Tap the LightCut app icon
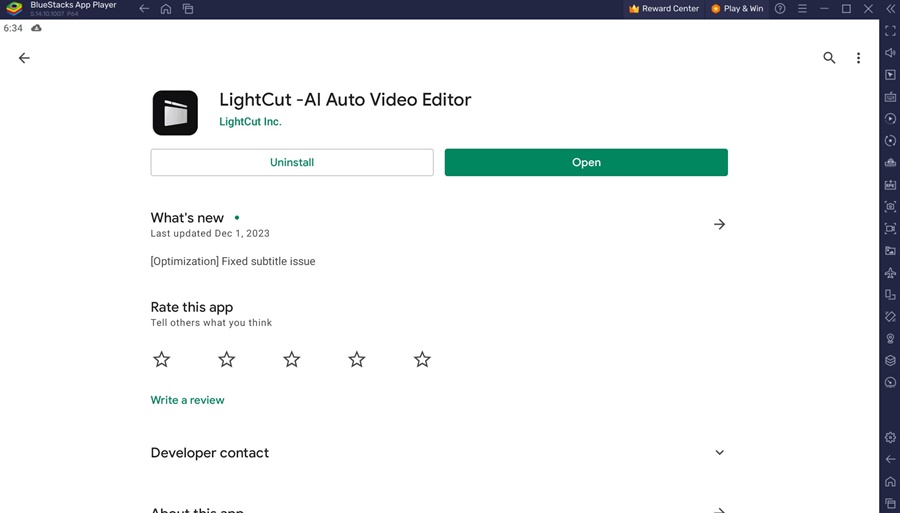This screenshot has height=513, width=900. [x=175, y=113]
